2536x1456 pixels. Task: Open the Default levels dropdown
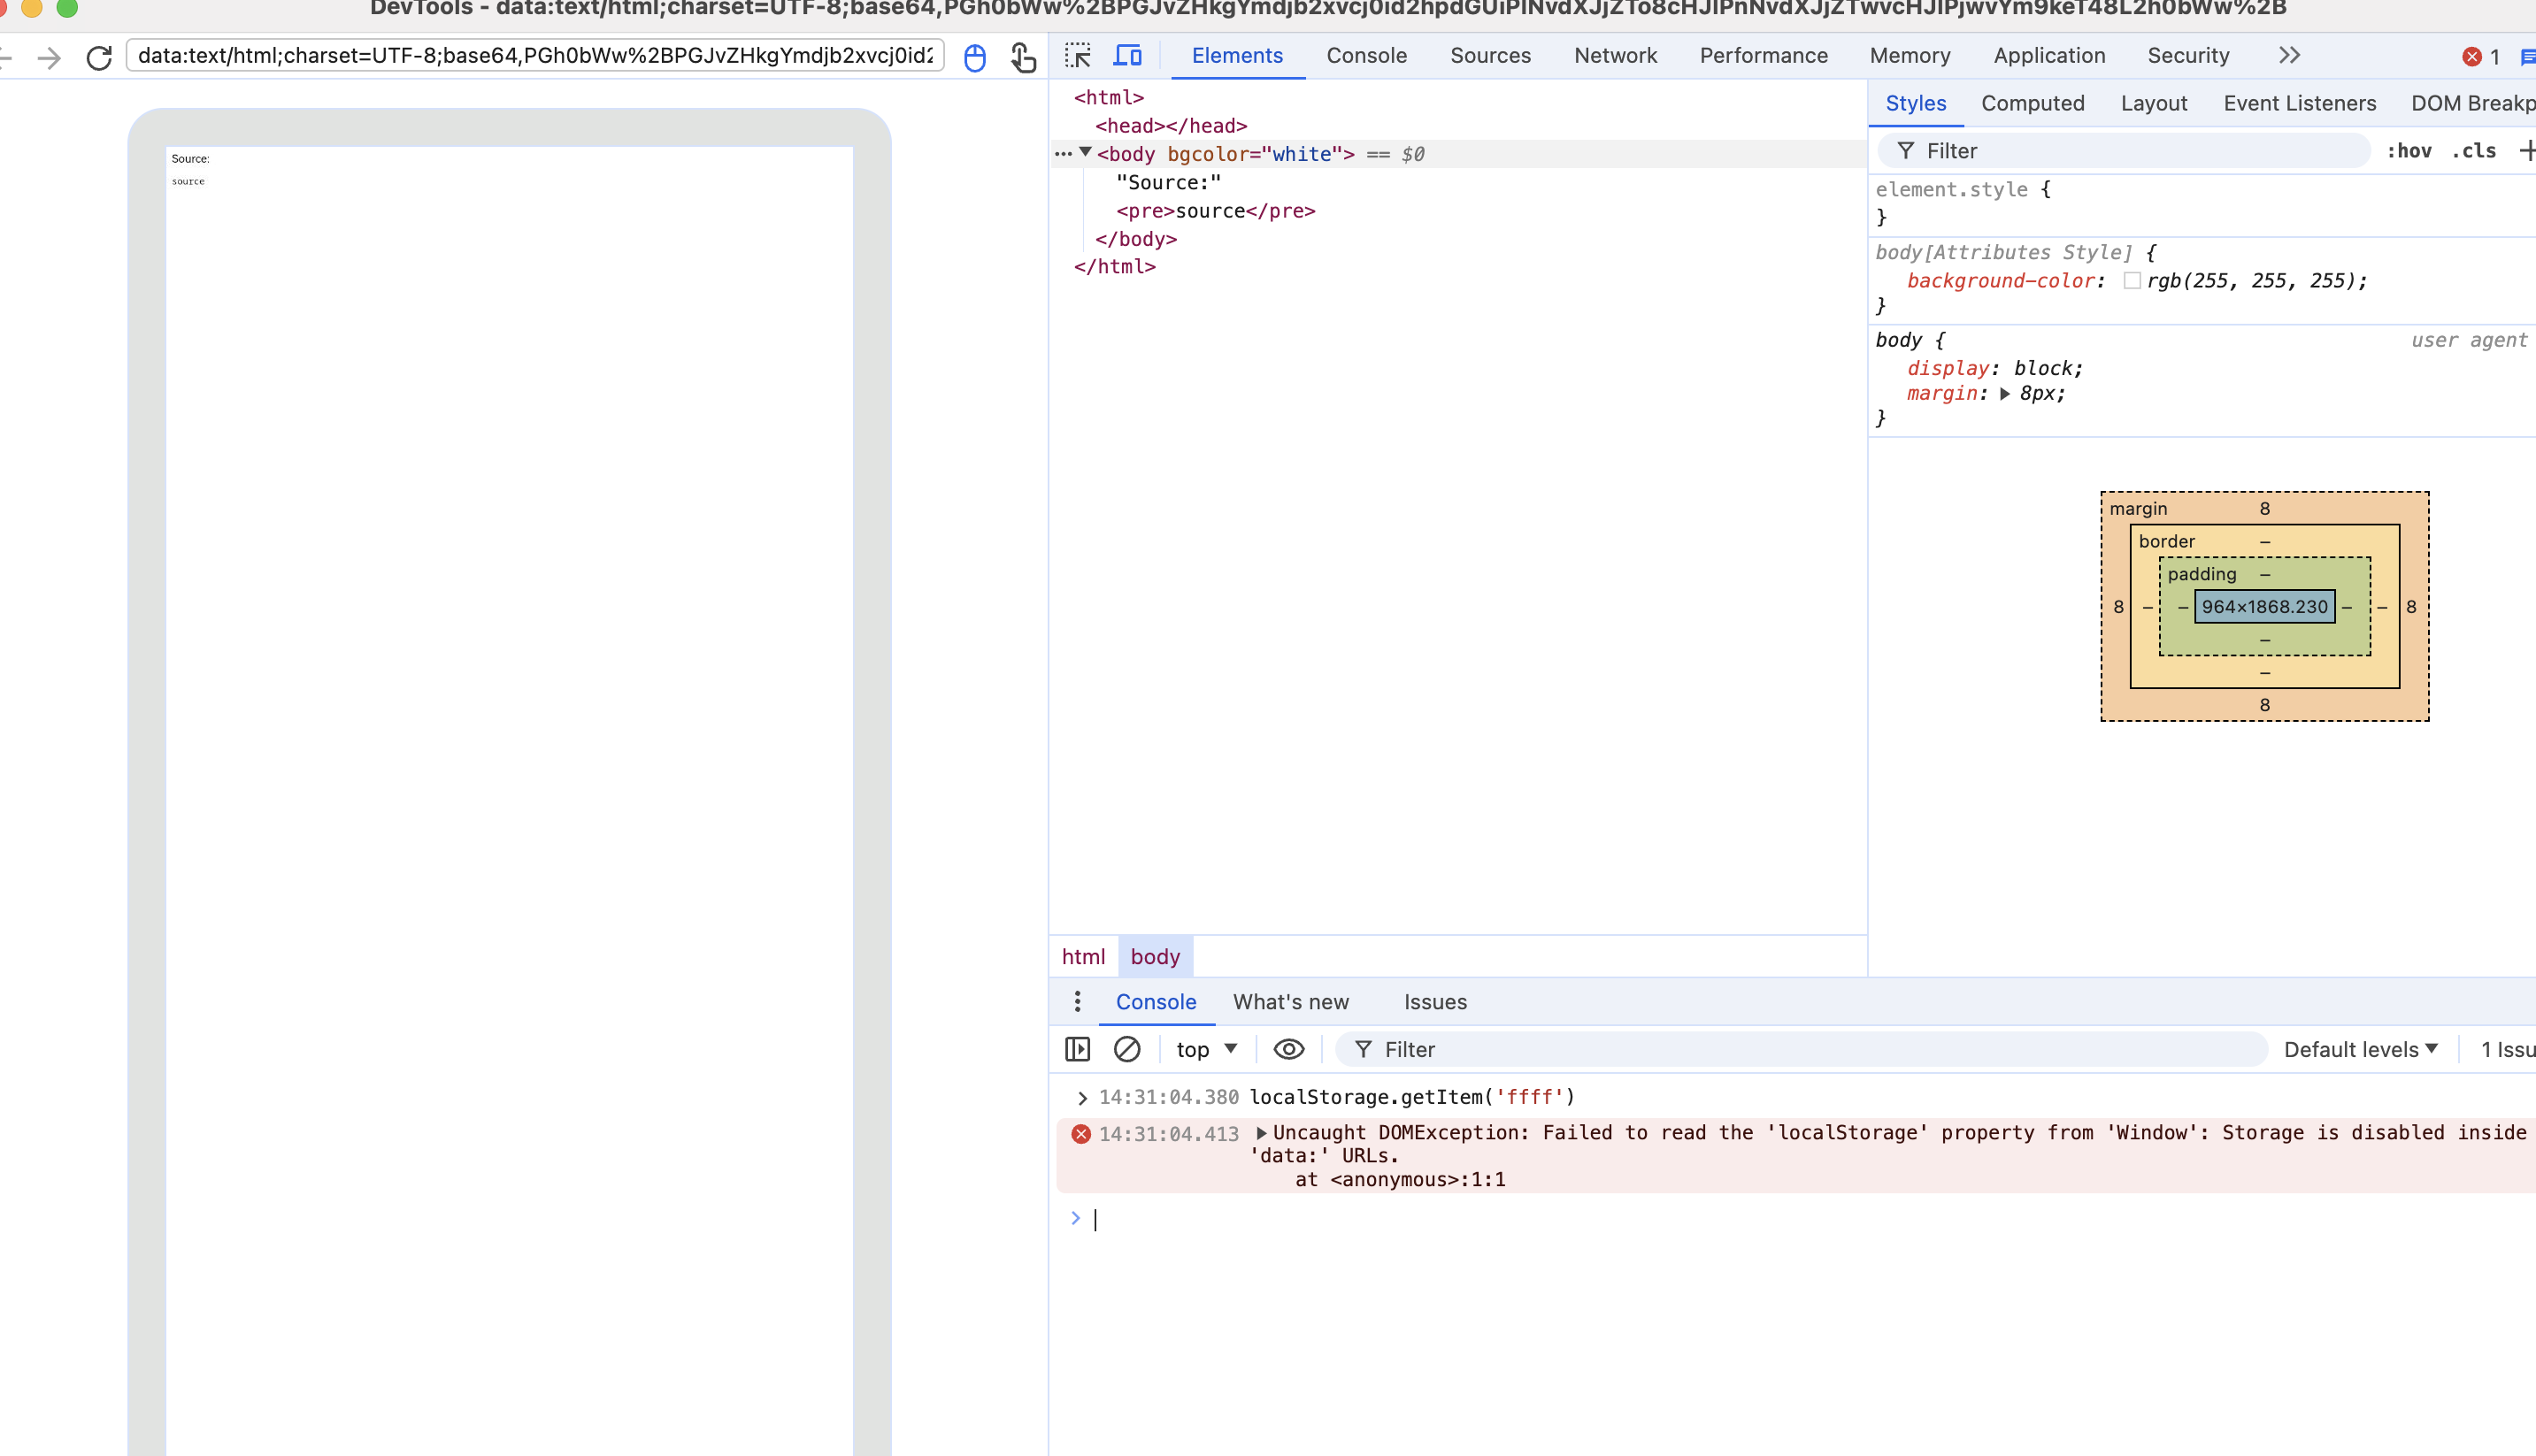(x=2361, y=1049)
